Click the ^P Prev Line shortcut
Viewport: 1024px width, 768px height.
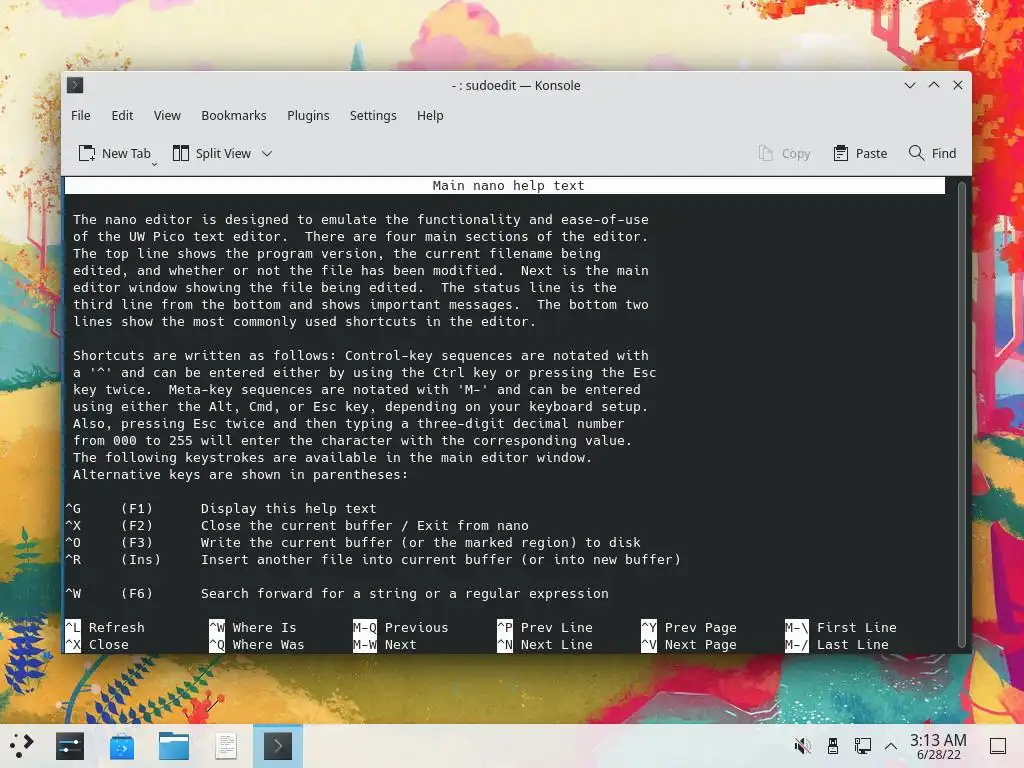[x=545, y=628]
